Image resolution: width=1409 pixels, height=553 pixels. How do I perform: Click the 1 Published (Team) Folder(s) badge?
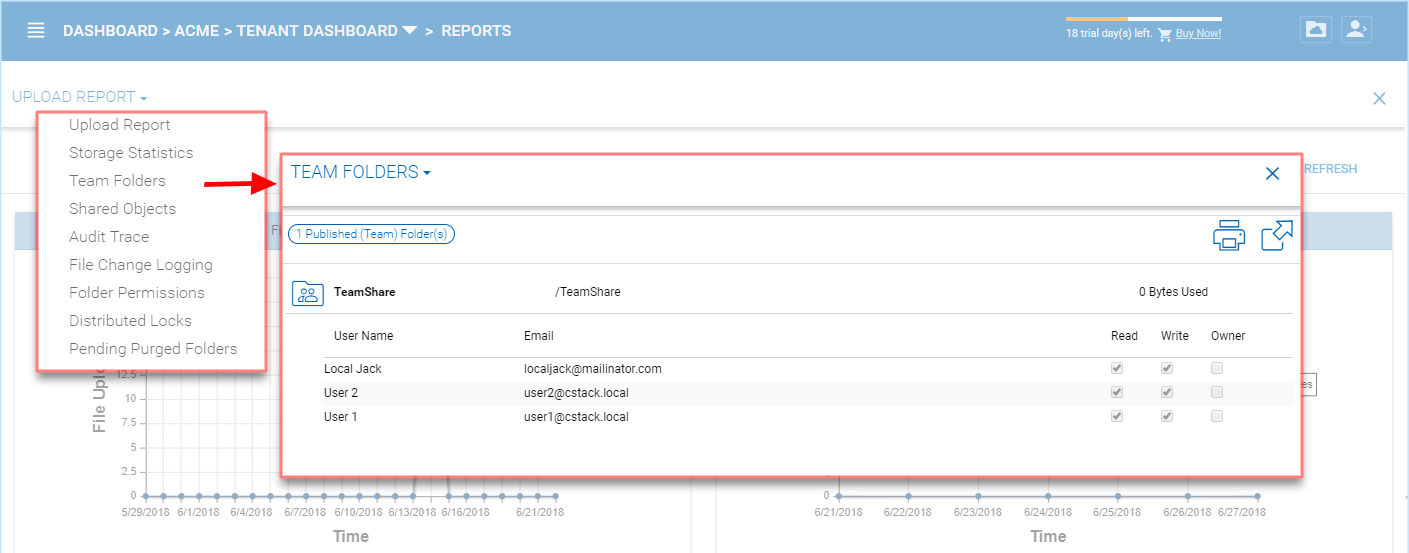372,234
